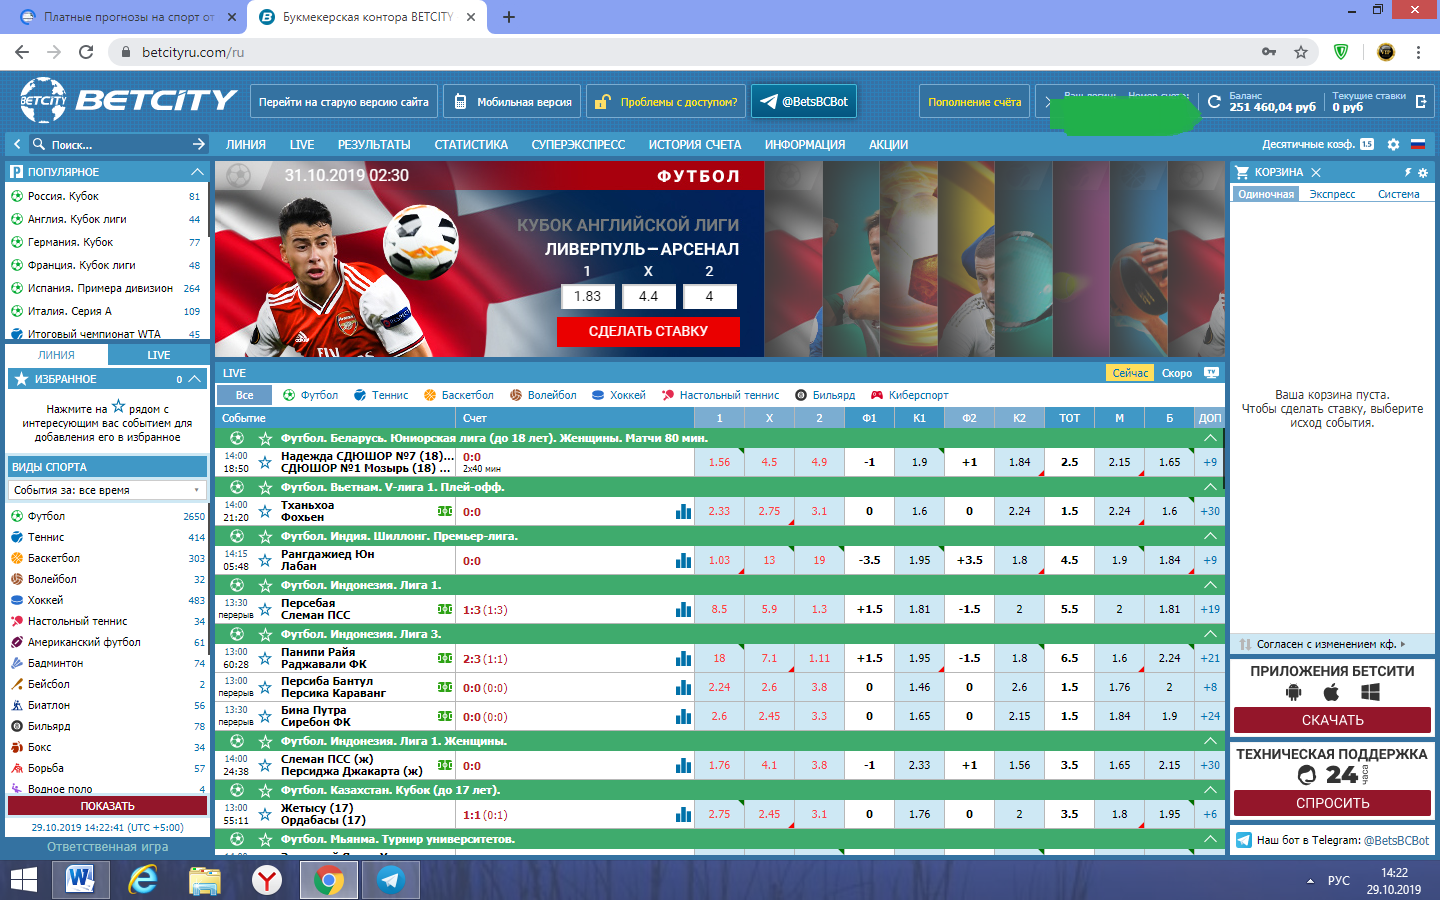Image resolution: width=1440 pixels, height=900 pixels.
Task: Open Telegram from Windows taskbar
Action: [x=390, y=880]
